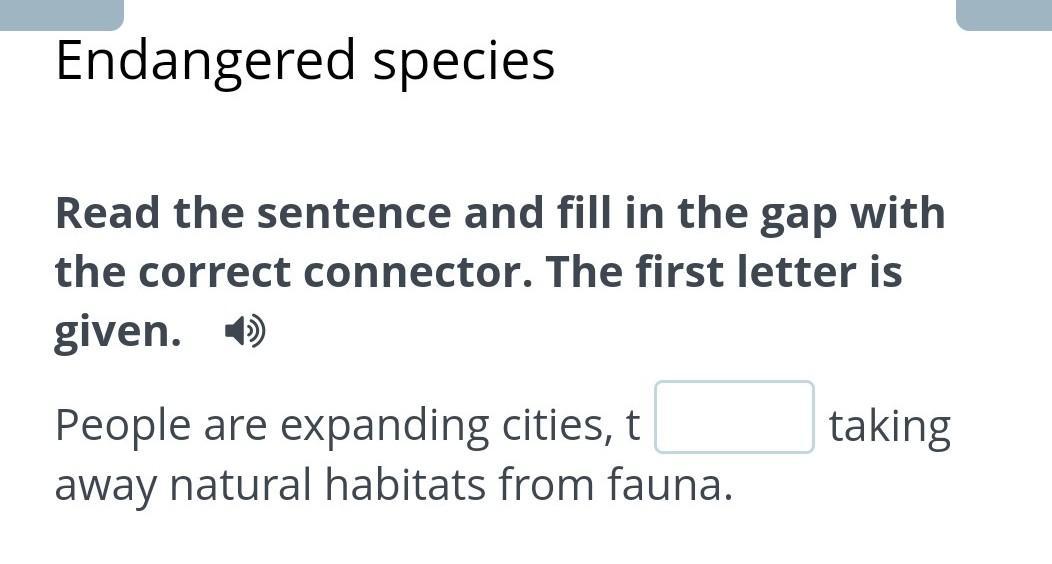Click the word 'People' in the sentence

click(123, 426)
